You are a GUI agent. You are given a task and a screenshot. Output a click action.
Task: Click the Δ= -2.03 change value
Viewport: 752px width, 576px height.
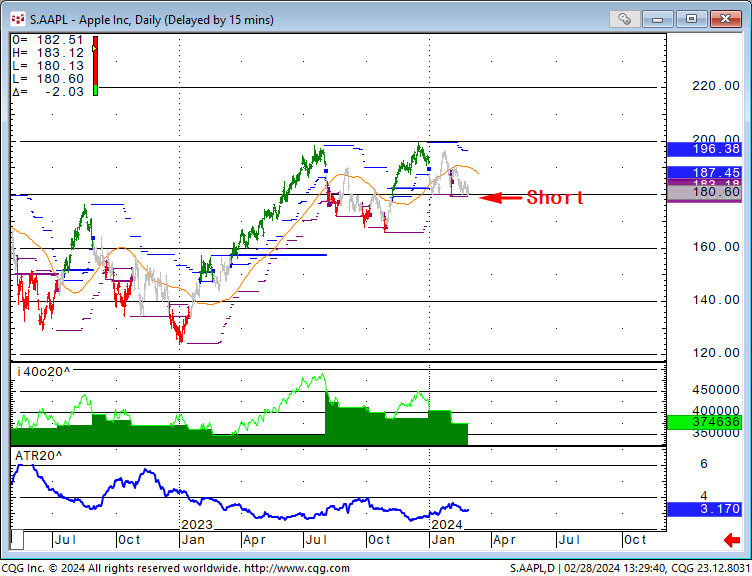48,92
